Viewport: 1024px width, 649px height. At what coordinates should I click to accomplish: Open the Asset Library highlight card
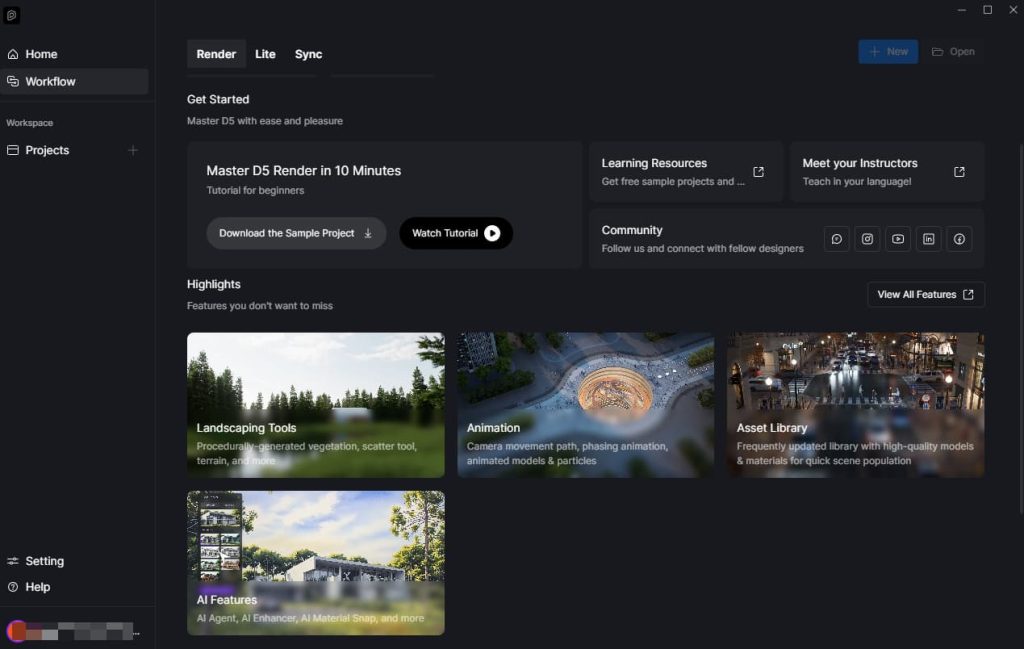pyautogui.click(x=856, y=405)
